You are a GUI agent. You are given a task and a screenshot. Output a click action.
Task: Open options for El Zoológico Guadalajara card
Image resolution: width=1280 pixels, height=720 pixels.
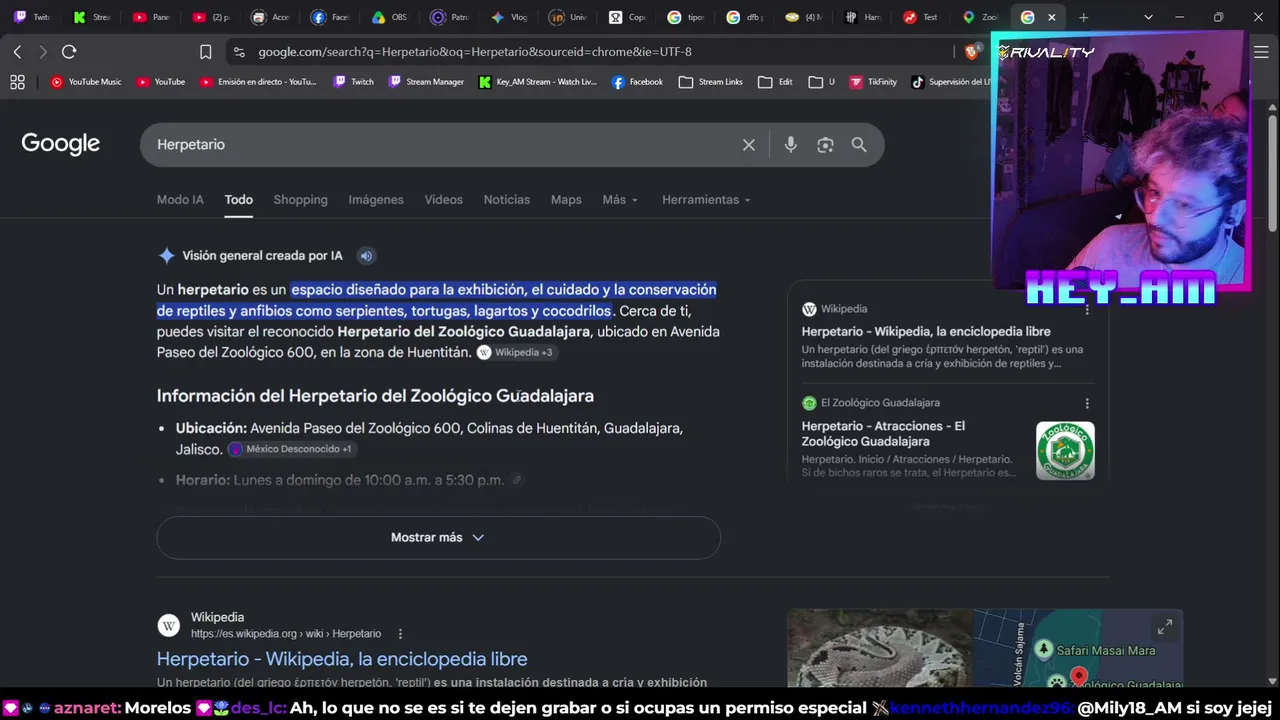[x=1087, y=403]
